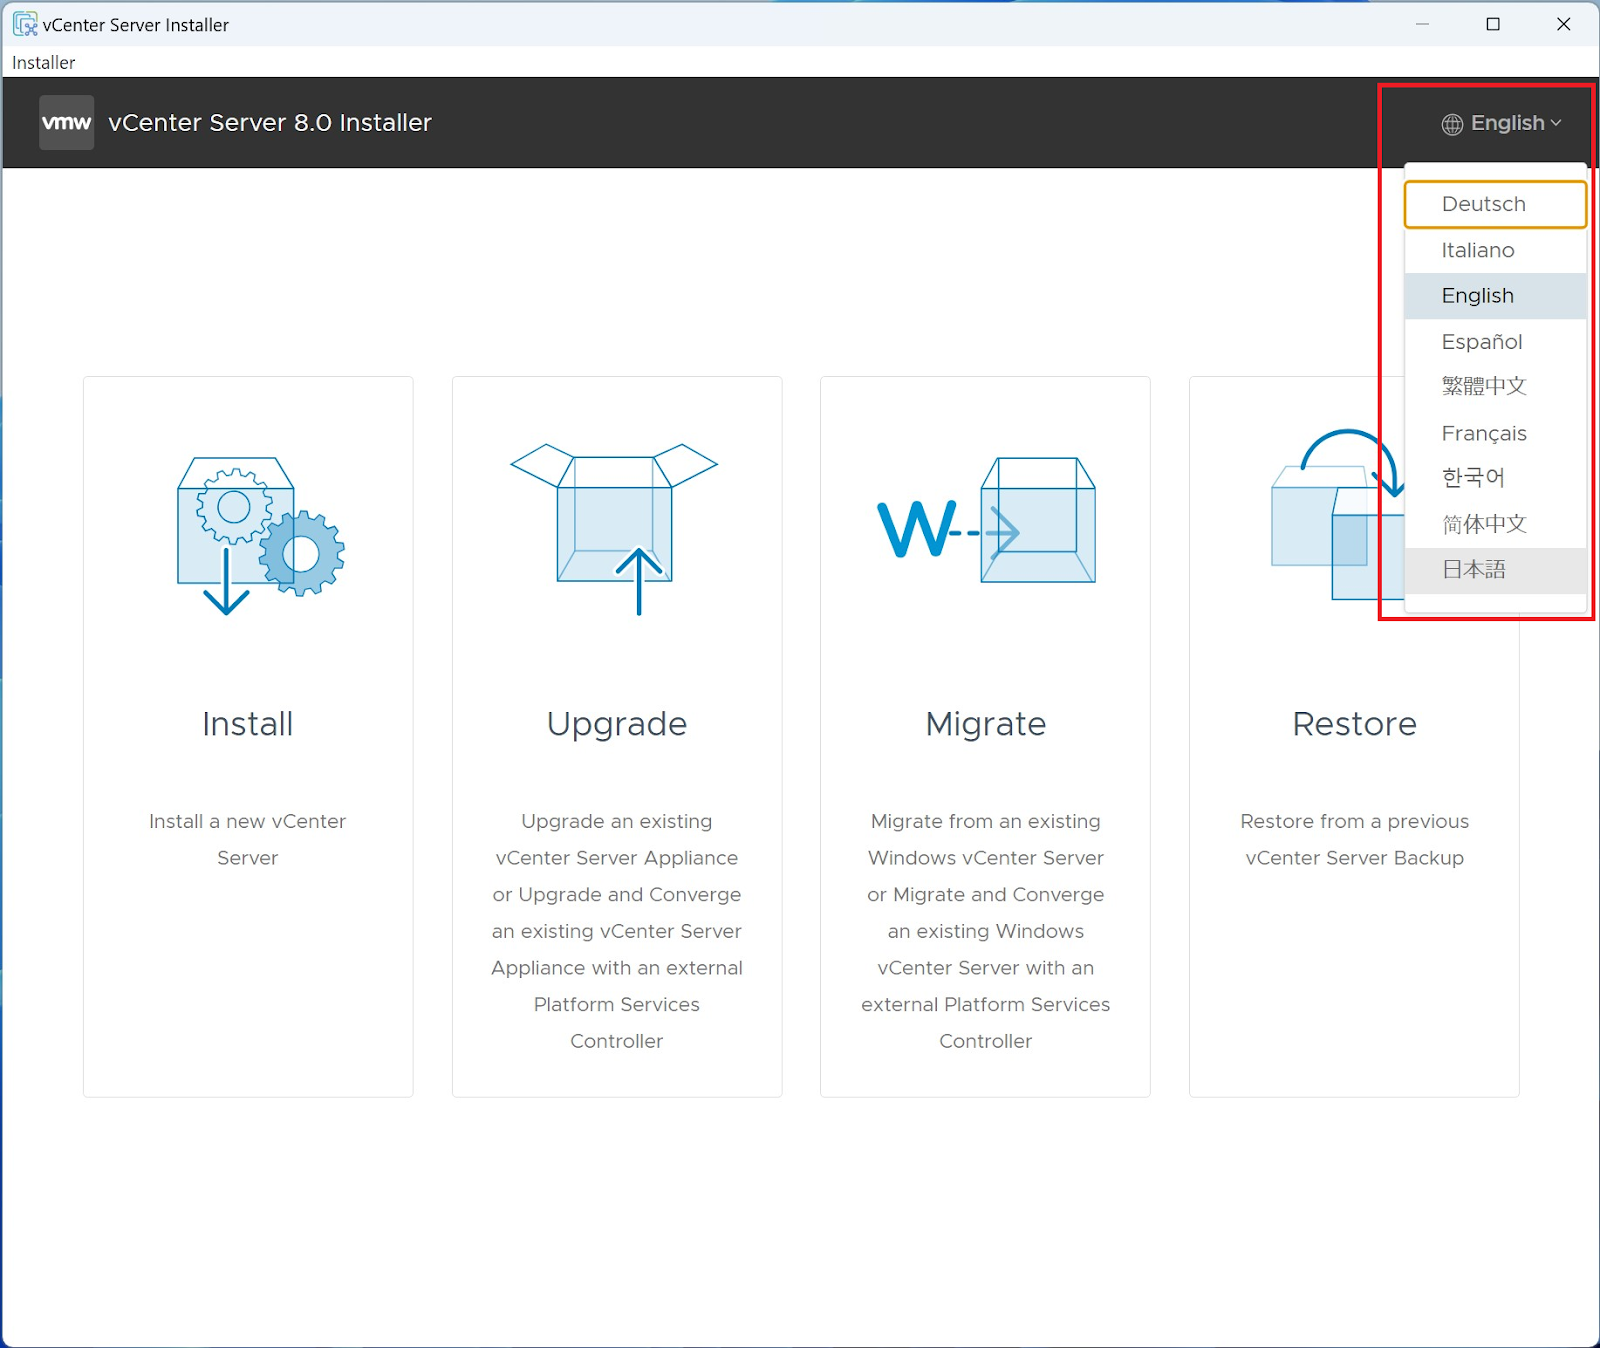Choose Italiano in the language menu
1600x1348 pixels.
[x=1495, y=250]
